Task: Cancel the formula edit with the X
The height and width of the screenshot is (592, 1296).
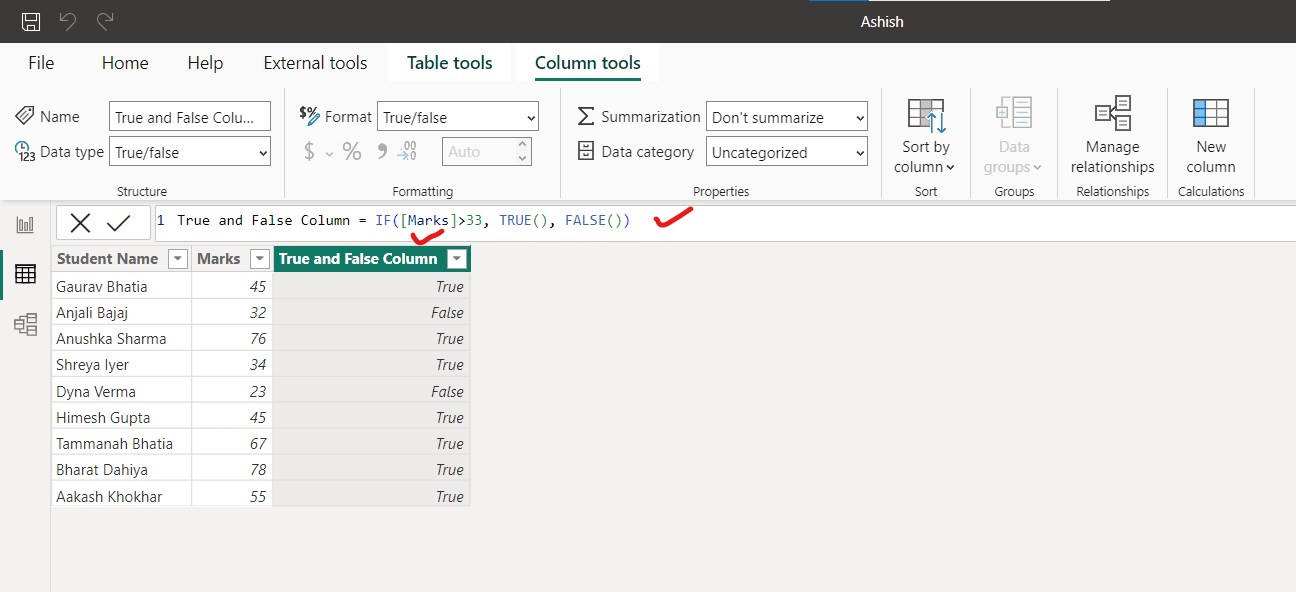Action: click(x=79, y=221)
